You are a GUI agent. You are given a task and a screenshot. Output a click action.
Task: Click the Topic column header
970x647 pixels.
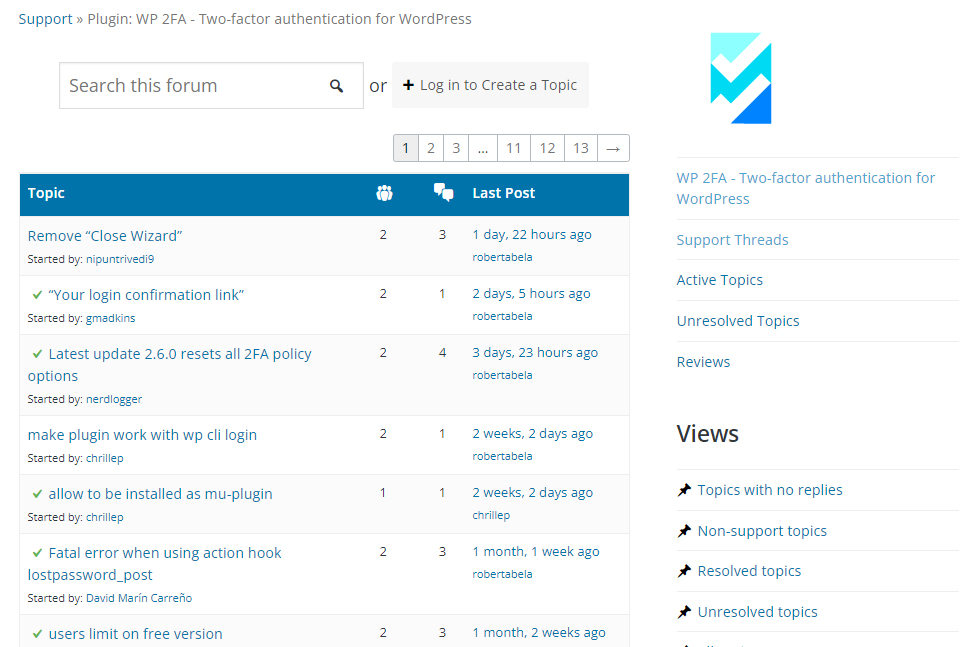coord(46,193)
